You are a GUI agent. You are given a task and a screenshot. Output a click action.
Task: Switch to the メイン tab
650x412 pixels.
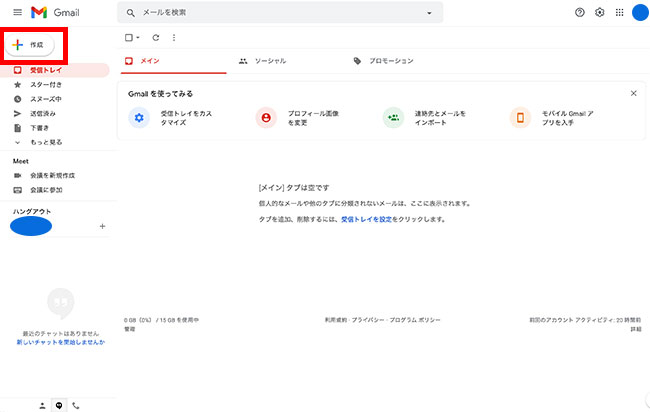point(174,61)
